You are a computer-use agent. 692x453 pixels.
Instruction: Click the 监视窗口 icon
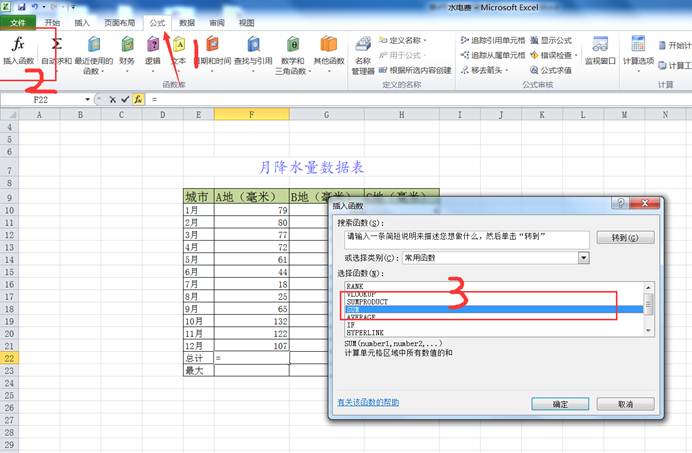point(600,46)
